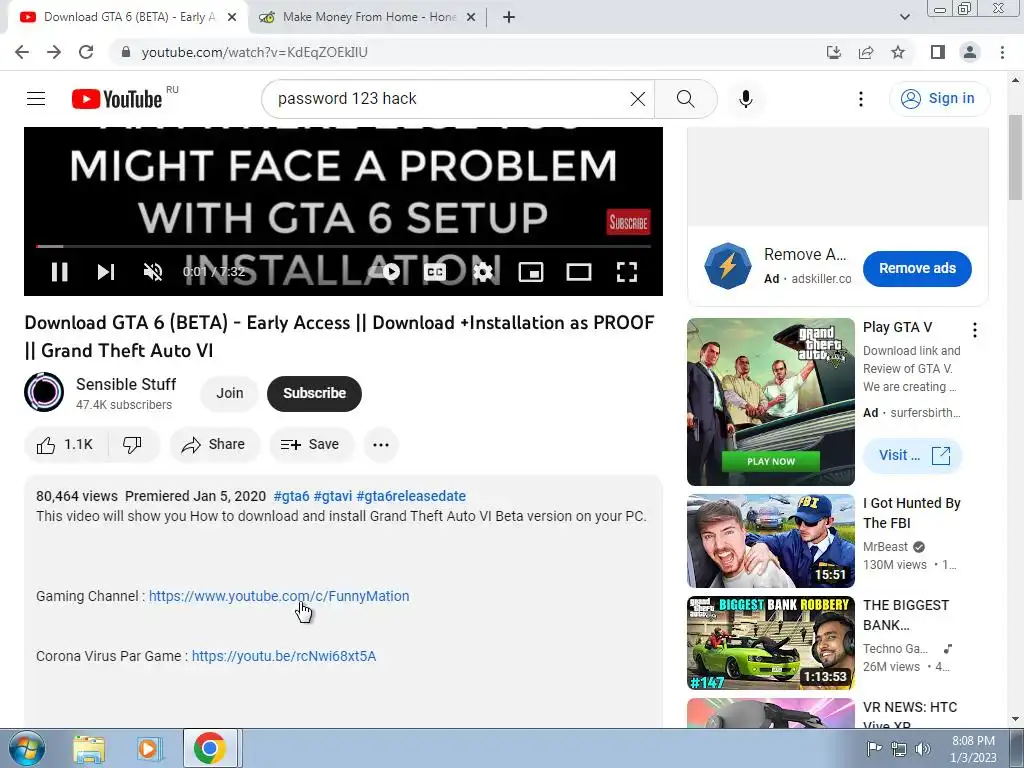Open the tab search dropdown chevron
Screen dimensions: 1024x768
tap(904, 17)
